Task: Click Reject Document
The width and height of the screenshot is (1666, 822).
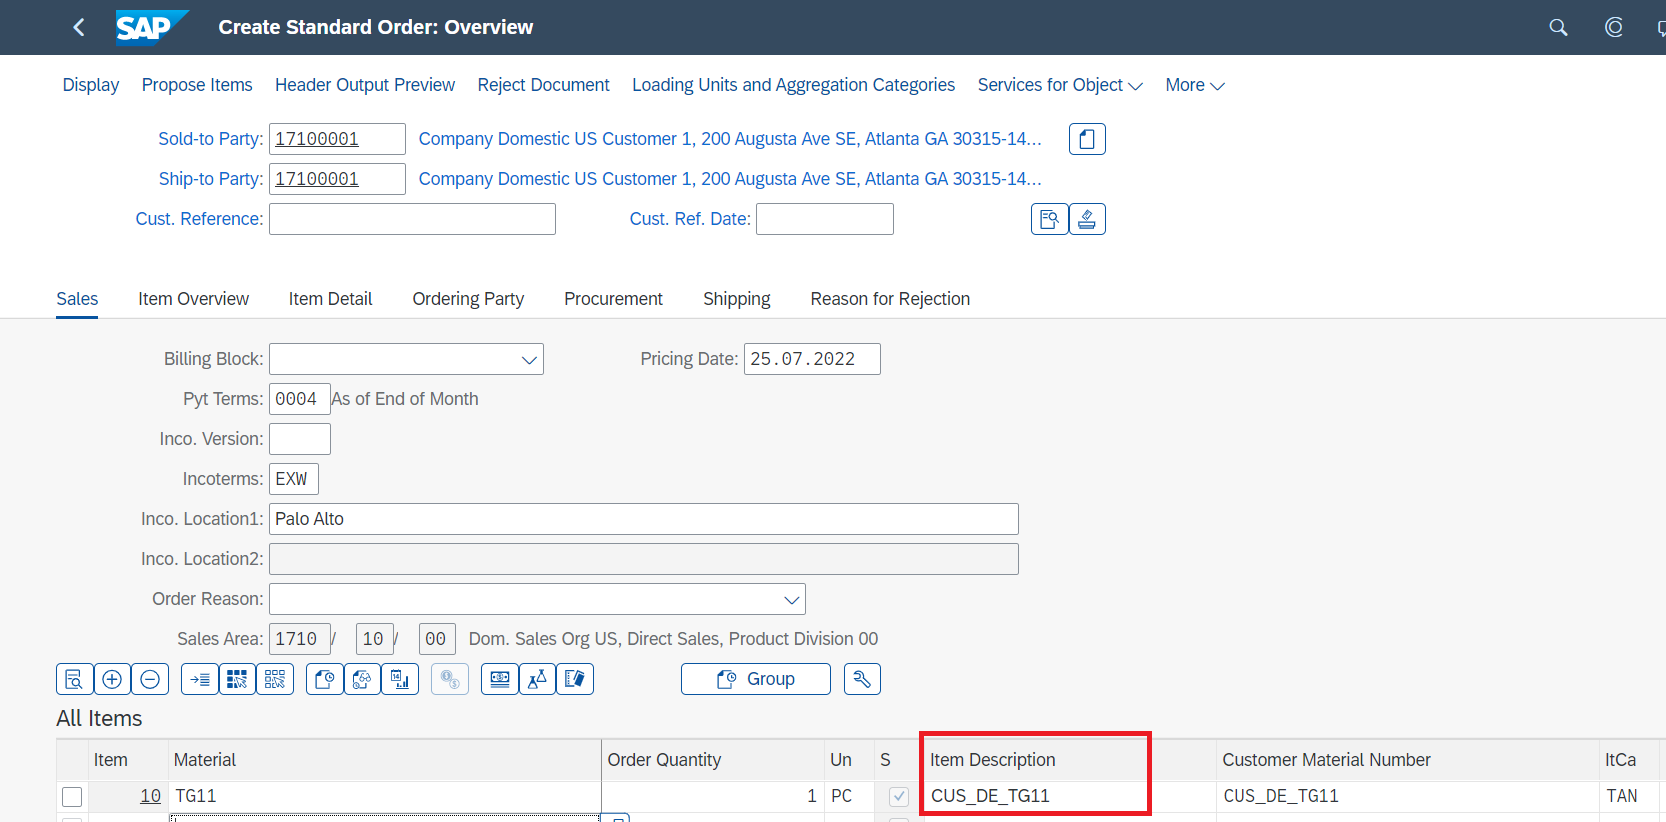Action: pos(543,85)
